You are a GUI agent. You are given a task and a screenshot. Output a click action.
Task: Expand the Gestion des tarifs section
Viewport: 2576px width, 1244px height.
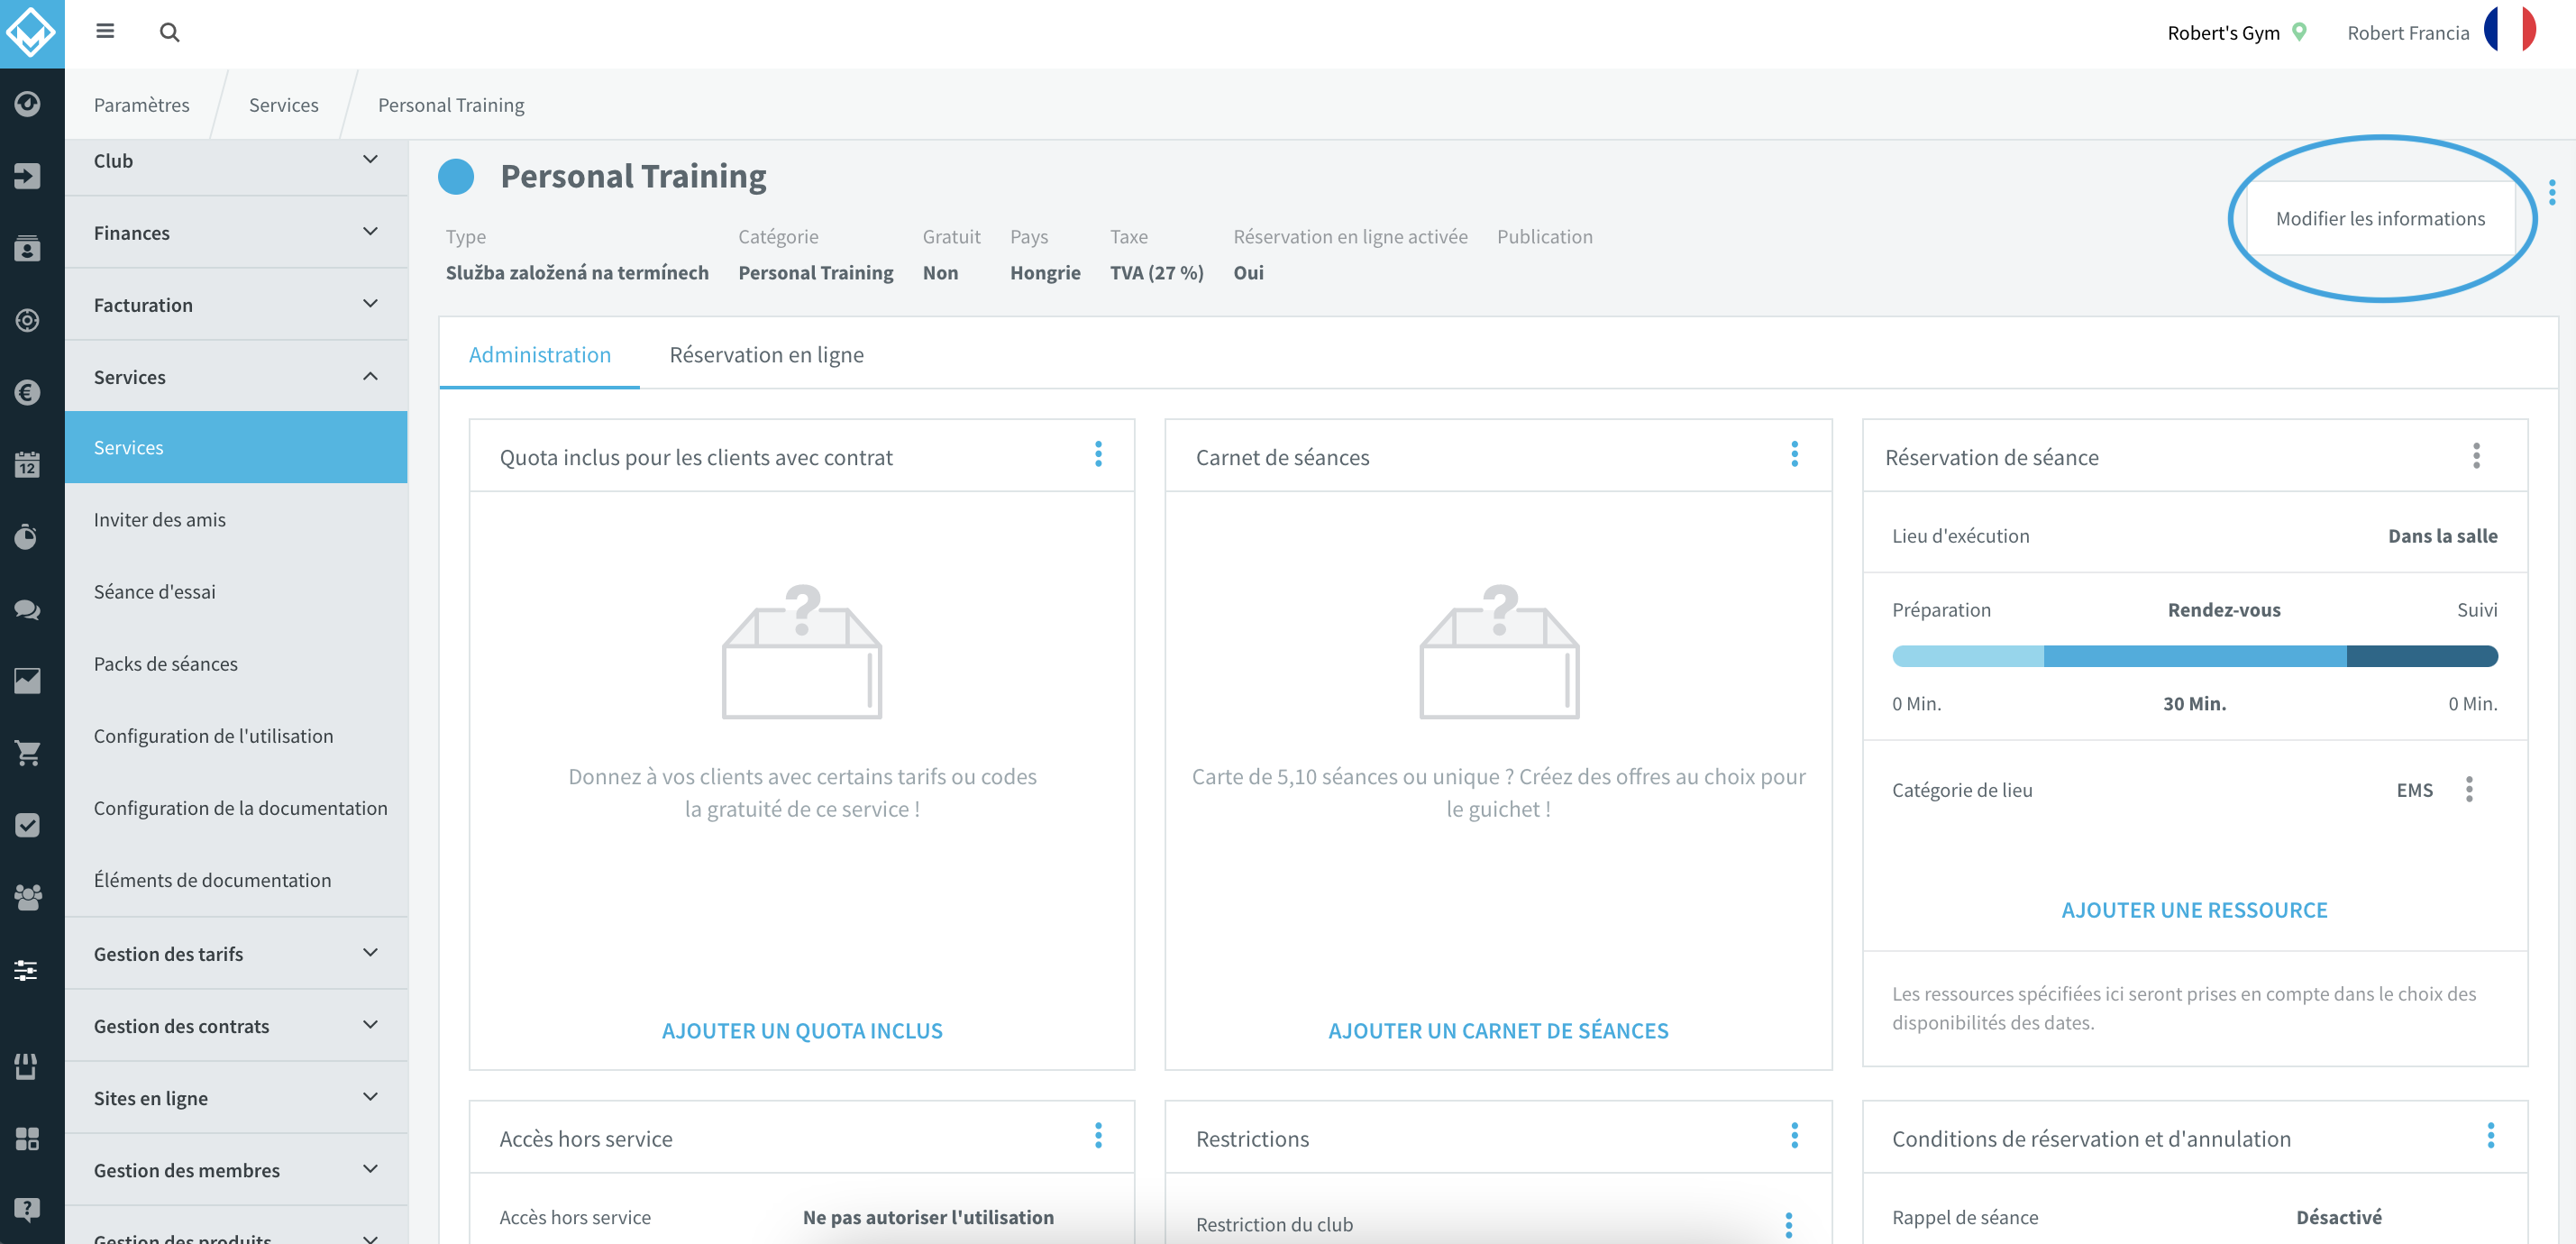click(236, 954)
